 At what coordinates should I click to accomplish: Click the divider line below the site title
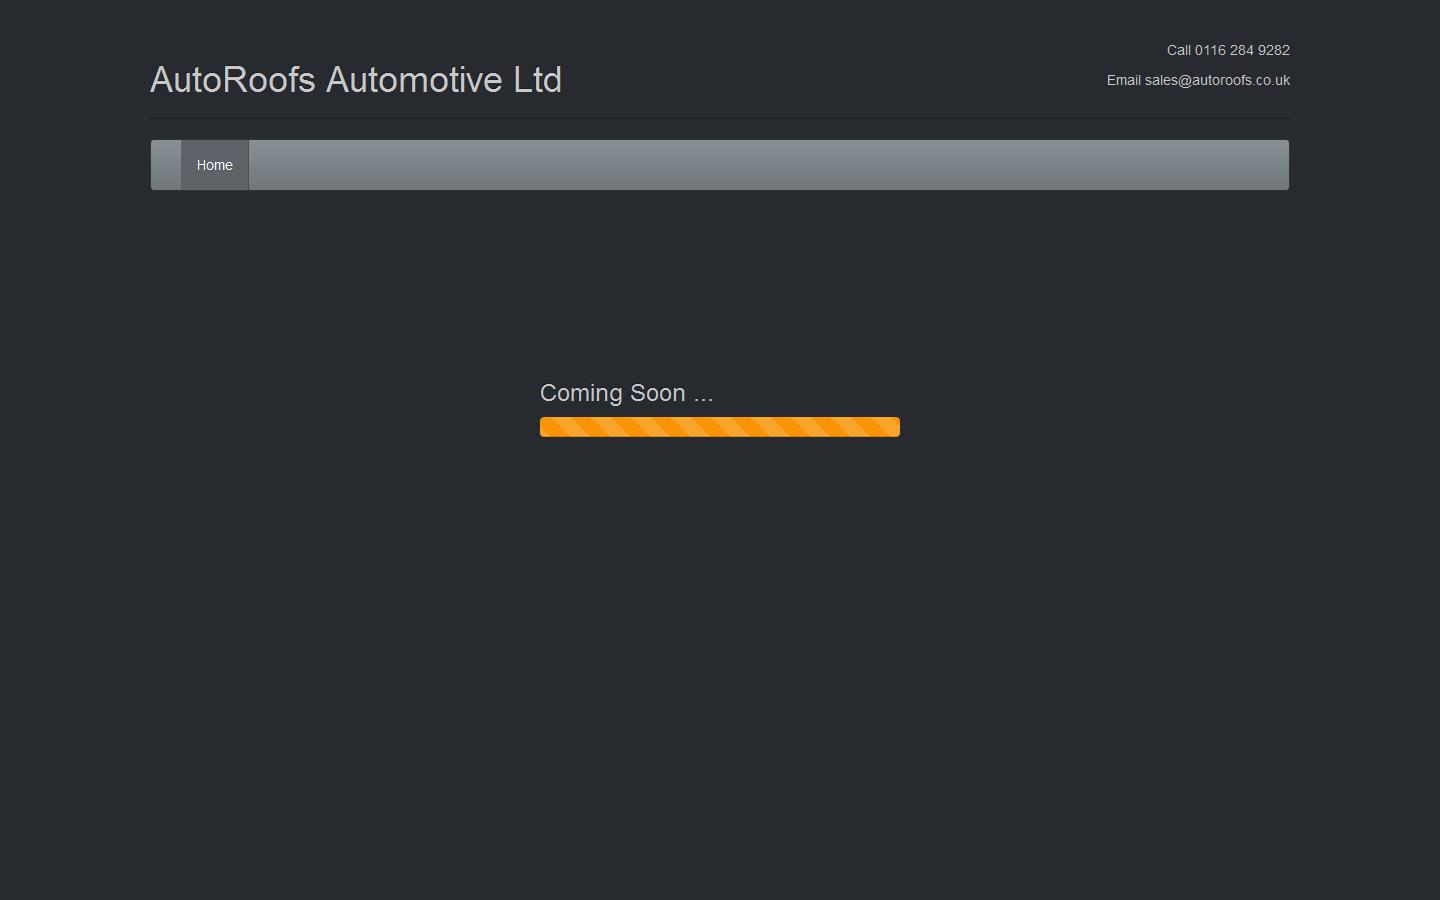tap(719, 120)
